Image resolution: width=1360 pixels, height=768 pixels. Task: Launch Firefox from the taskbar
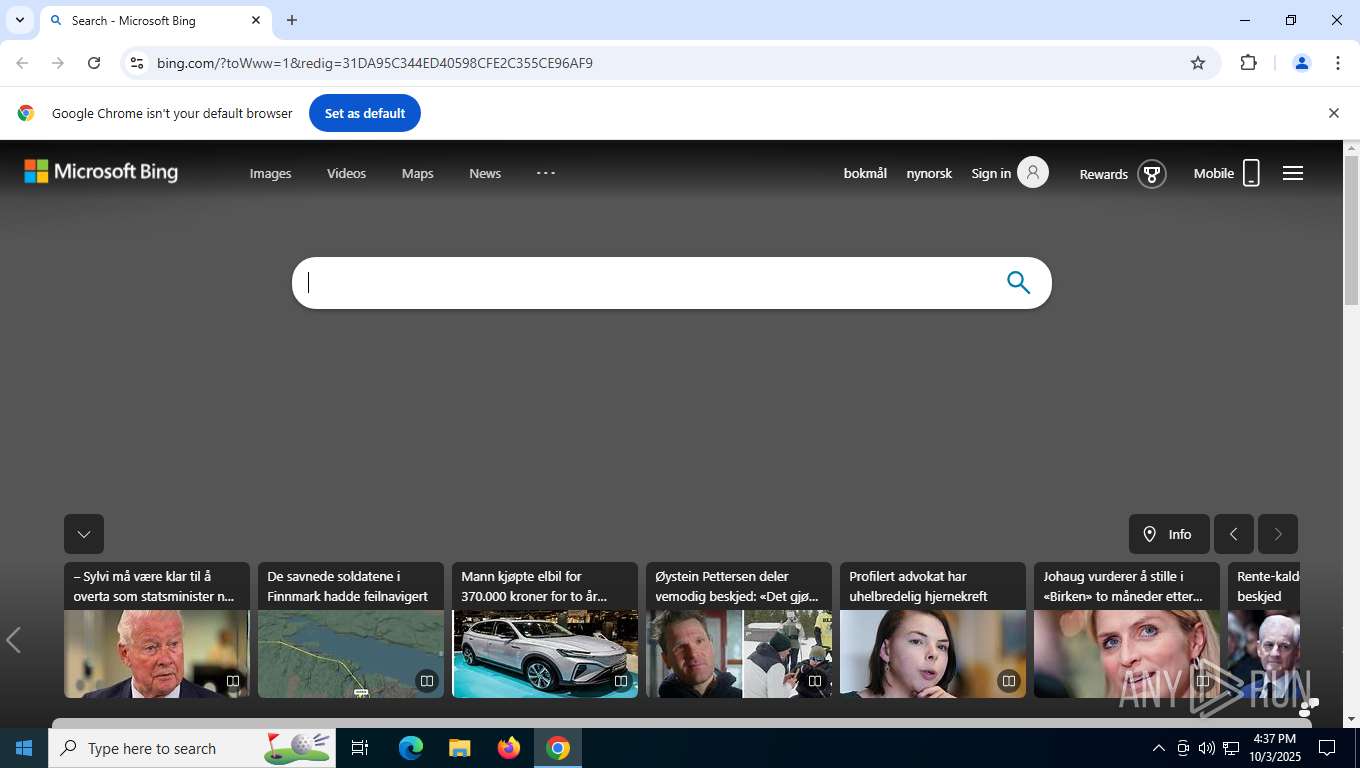(x=509, y=748)
